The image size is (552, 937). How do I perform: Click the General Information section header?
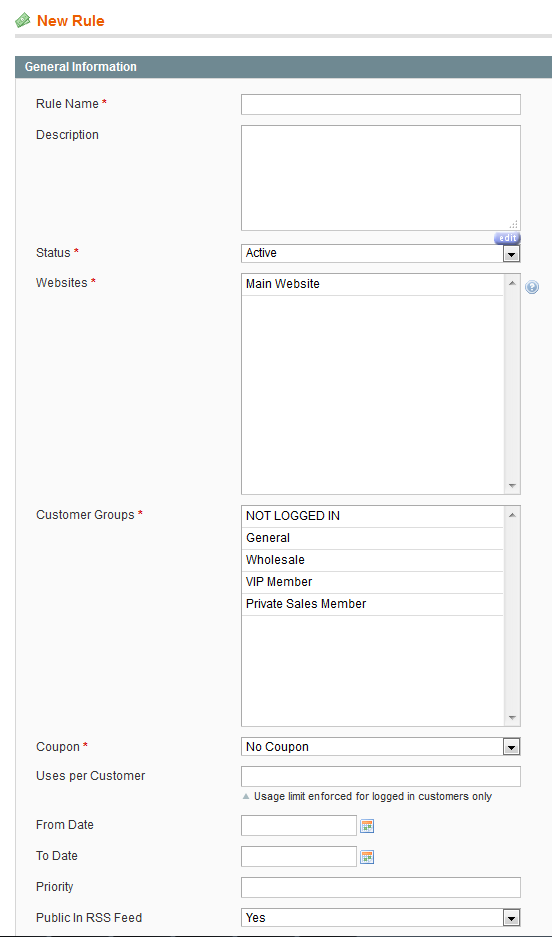(283, 67)
